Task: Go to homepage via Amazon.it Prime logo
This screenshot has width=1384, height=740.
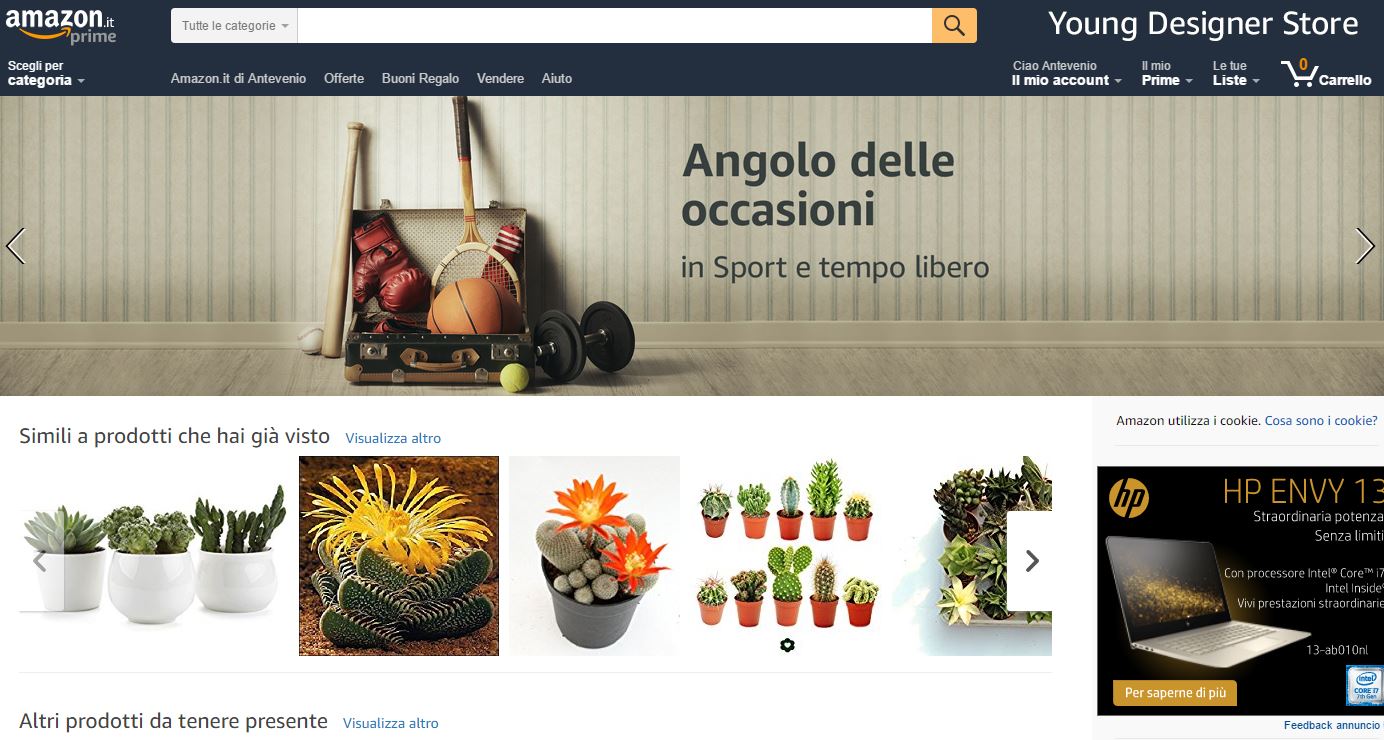Action: tap(61, 24)
